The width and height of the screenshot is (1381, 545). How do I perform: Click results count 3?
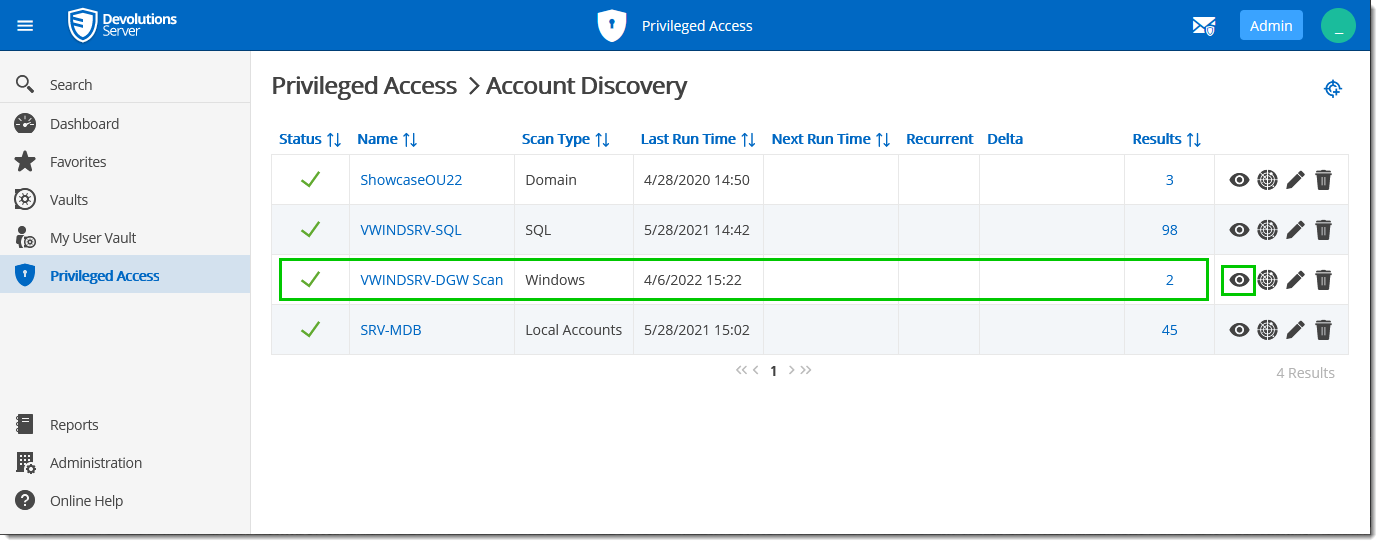tap(1169, 180)
